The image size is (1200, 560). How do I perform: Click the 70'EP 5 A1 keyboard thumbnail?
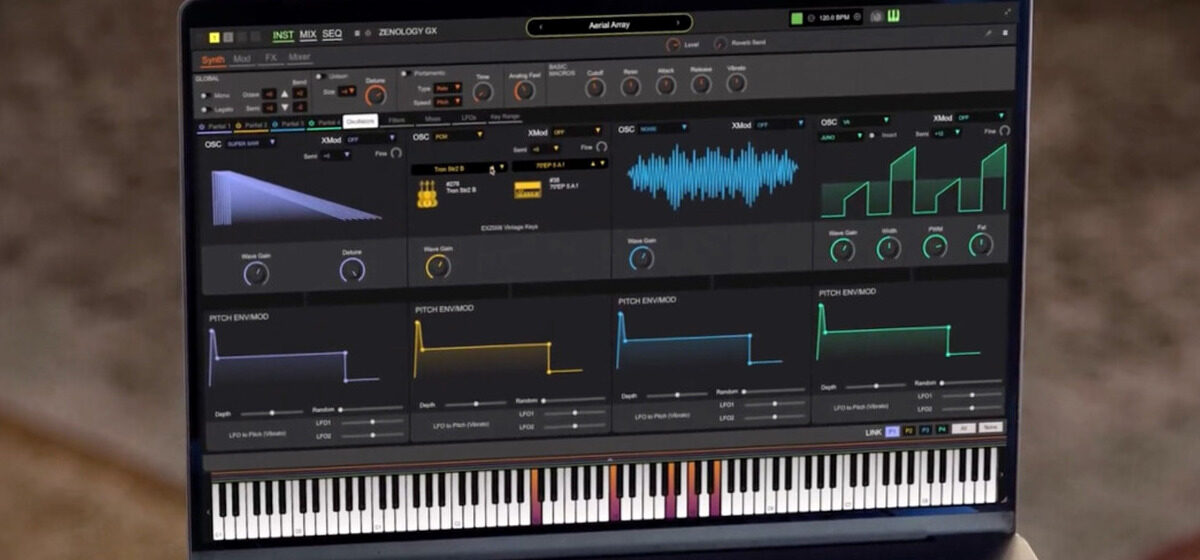(x=527, y=189)
